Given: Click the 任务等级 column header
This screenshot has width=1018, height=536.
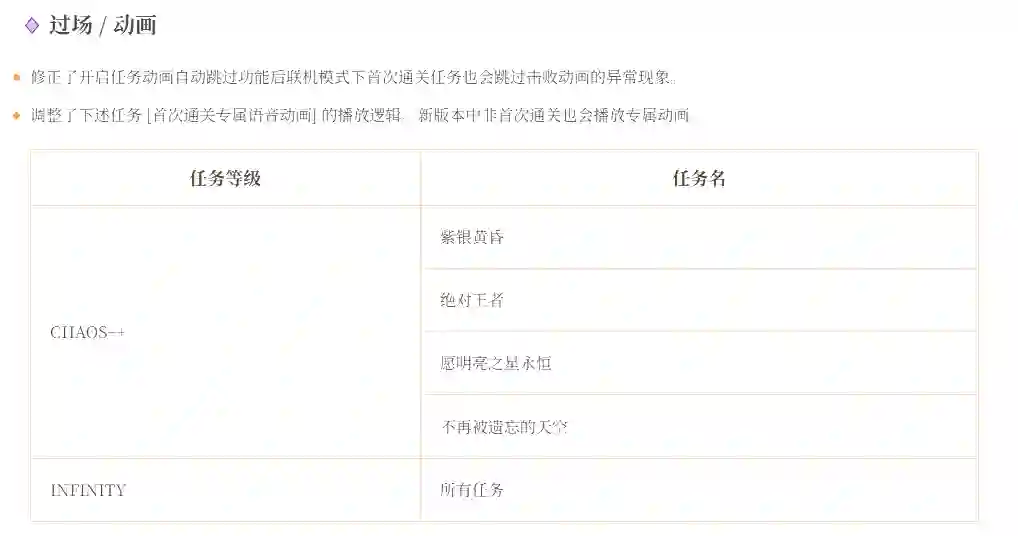Looking at the screenshot, I should click(x=225, y=178).
